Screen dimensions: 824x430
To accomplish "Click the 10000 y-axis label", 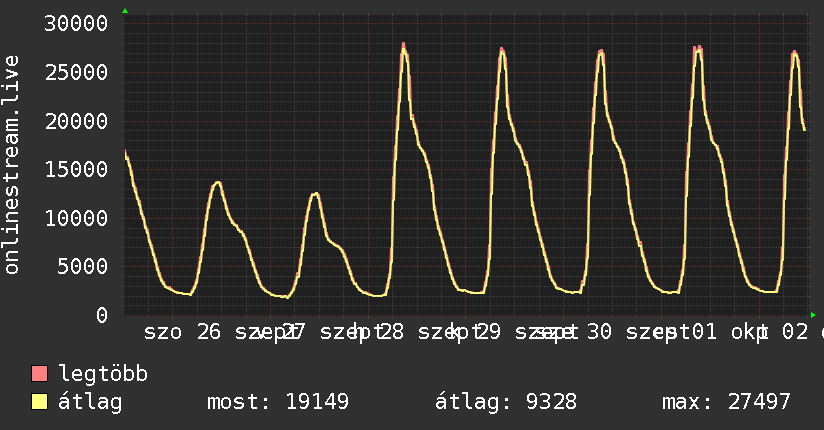I will [x=76, y=218].
